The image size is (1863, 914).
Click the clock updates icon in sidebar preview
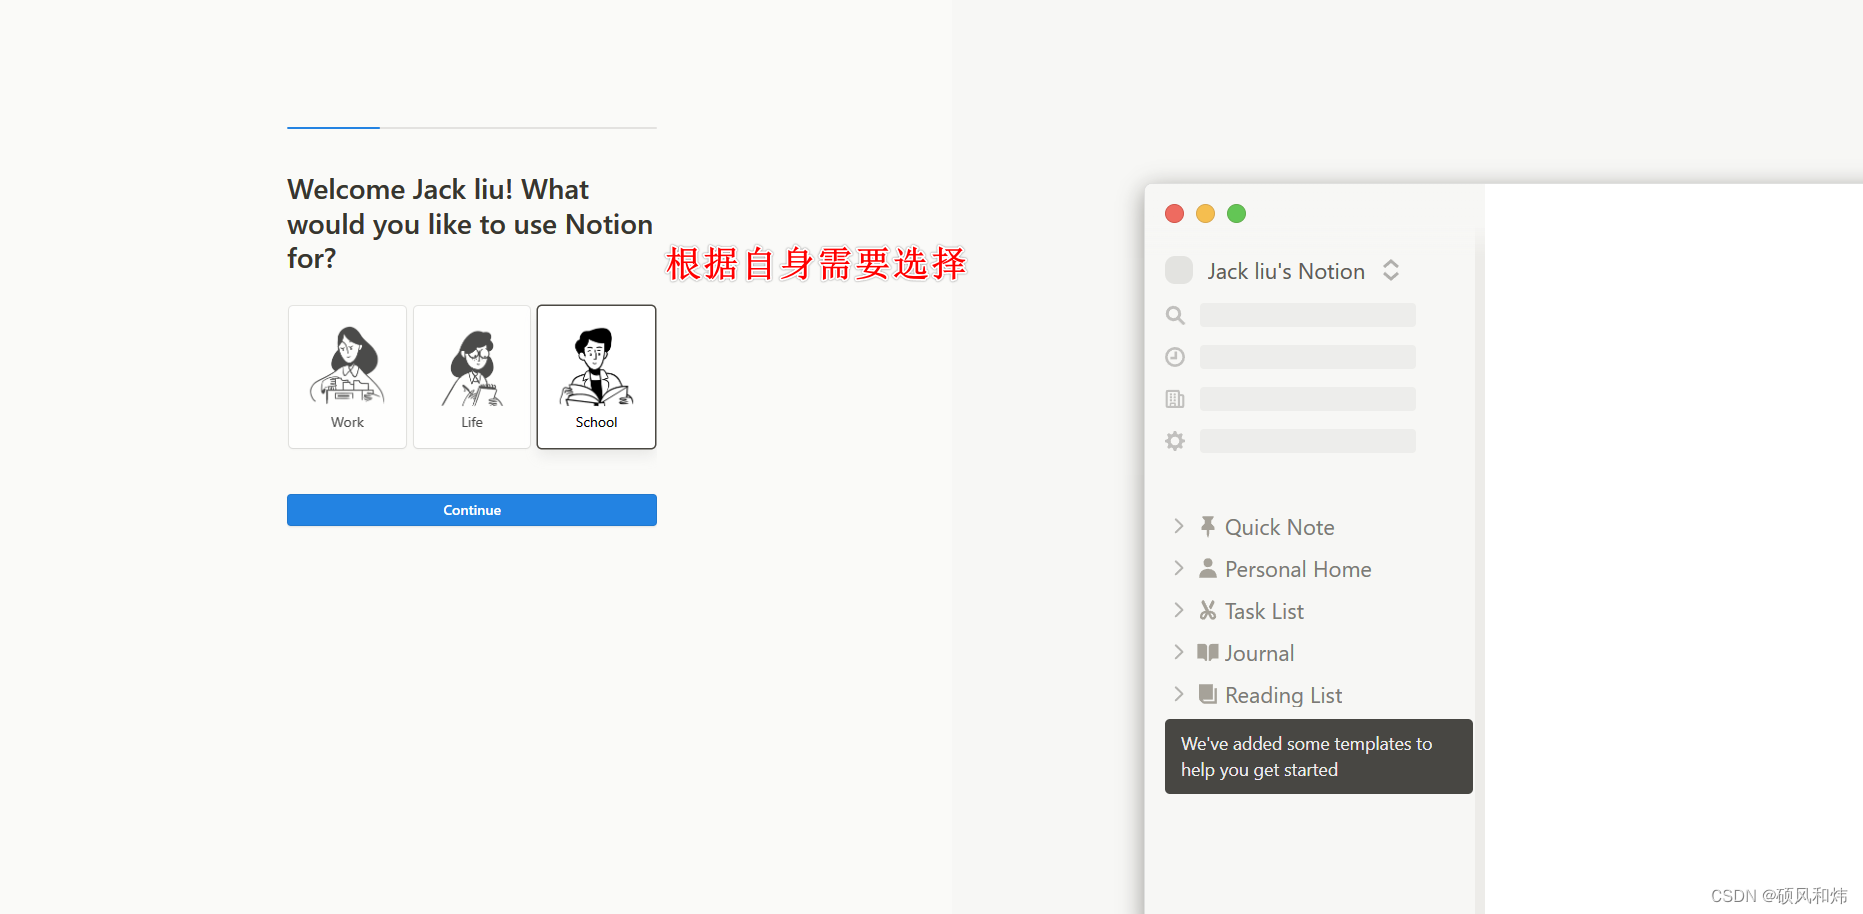1175,357
